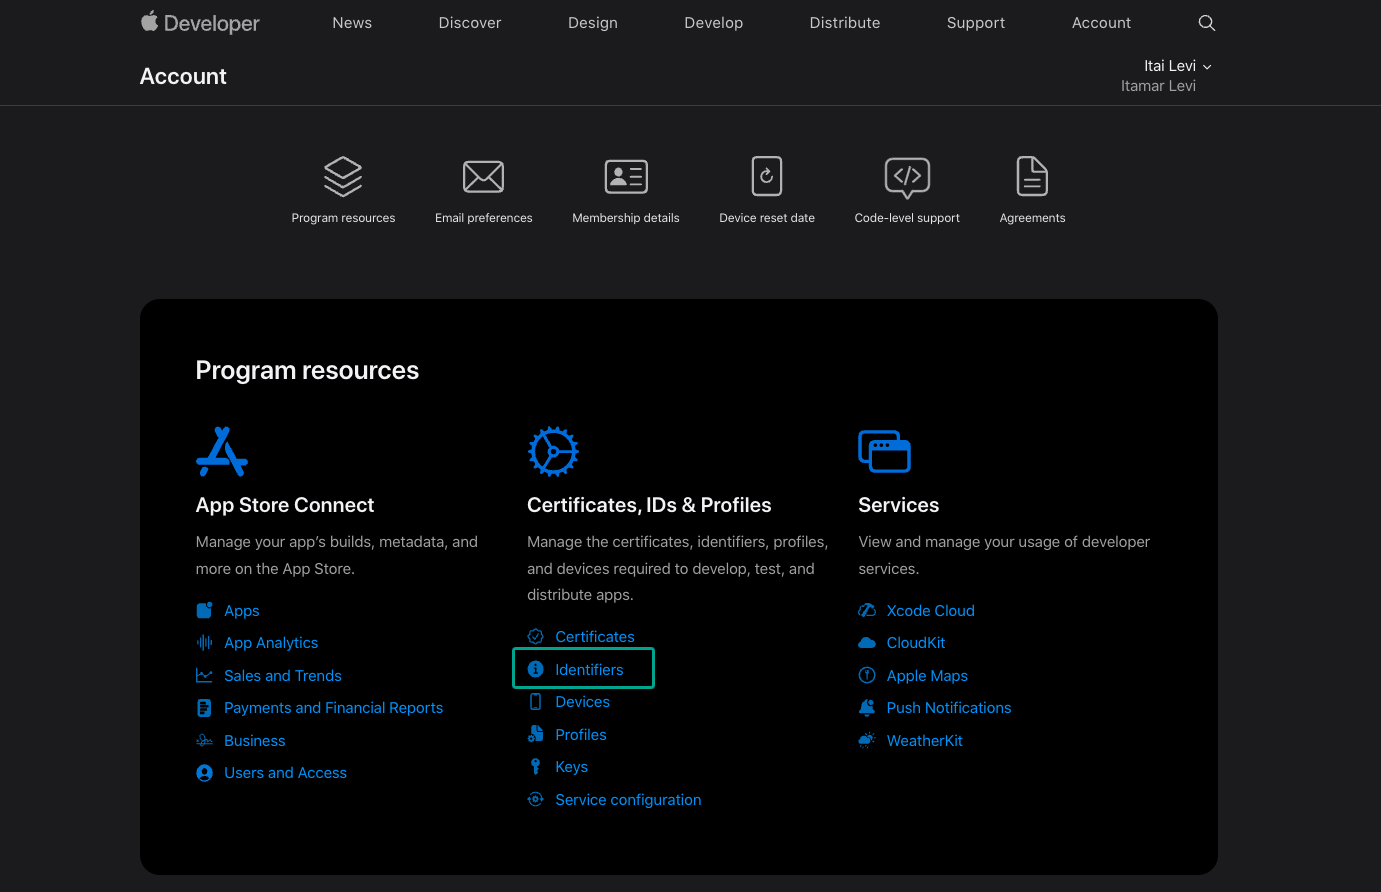The image size is (1381, 892).
Task: Click the App Store Connect large icon
Action: click(222, 452)
